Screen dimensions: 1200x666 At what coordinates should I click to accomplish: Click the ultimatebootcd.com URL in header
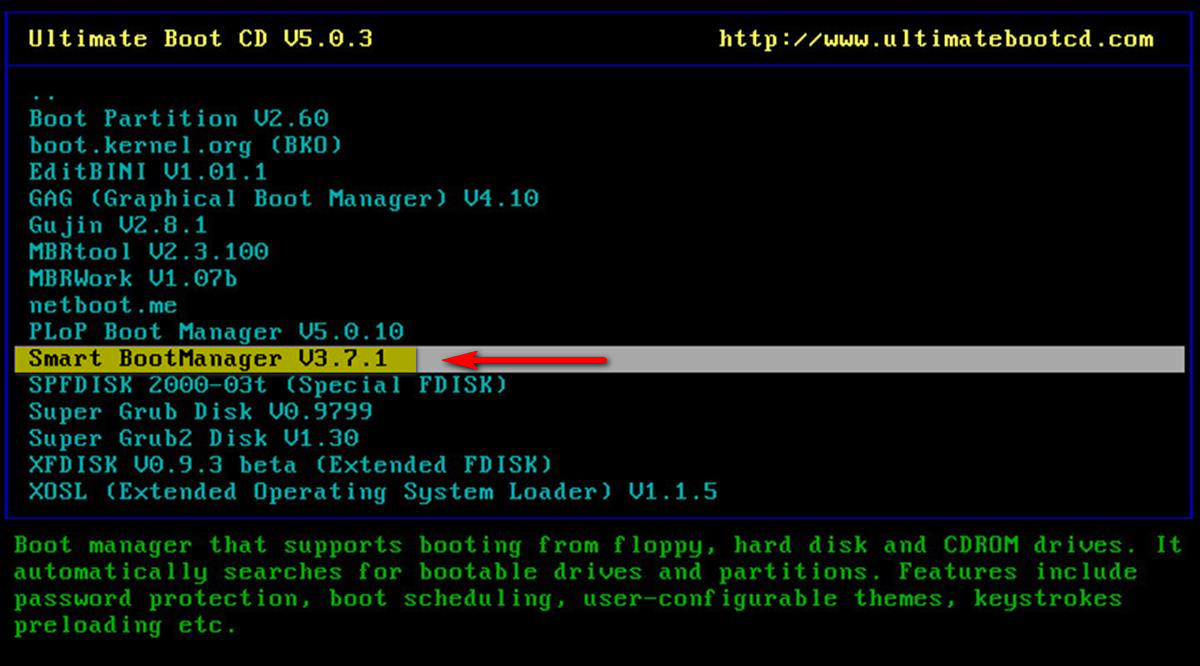click(936, 40)
